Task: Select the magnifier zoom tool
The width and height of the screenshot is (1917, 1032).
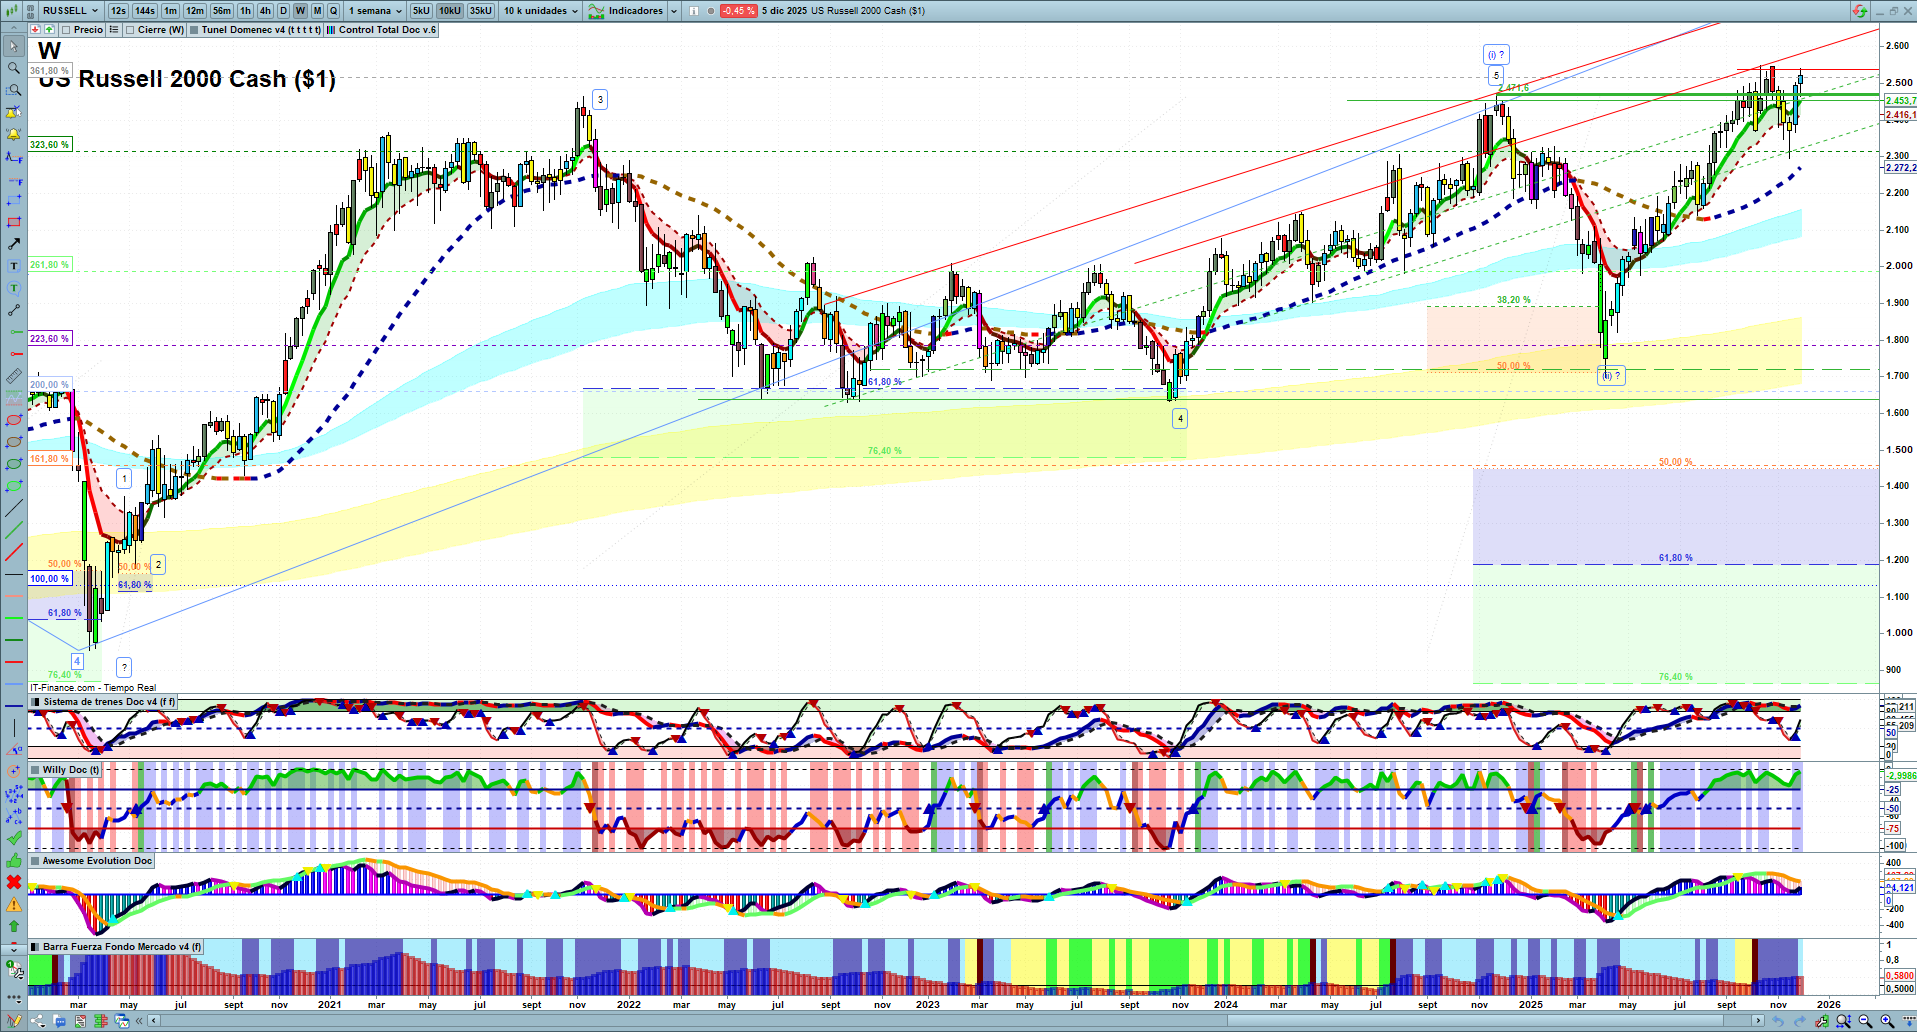Action: click(x=14, y=68)
